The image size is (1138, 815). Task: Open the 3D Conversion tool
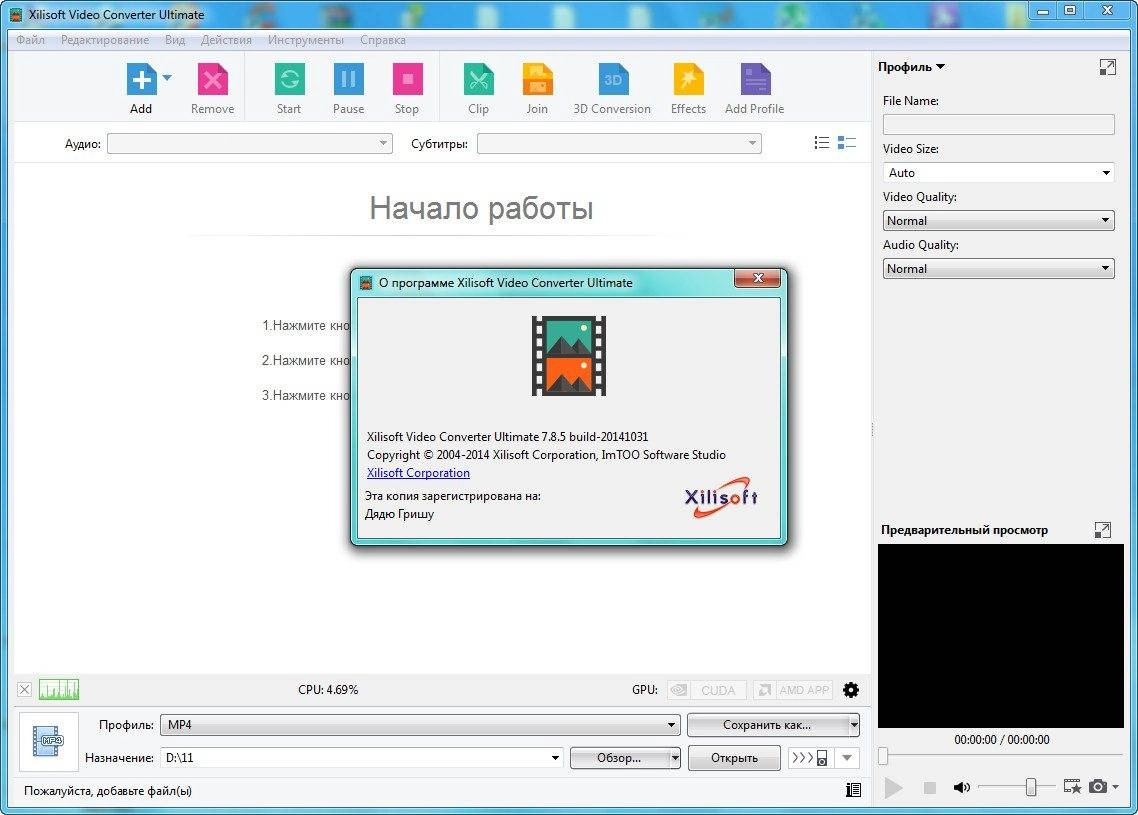click(613, 79)
